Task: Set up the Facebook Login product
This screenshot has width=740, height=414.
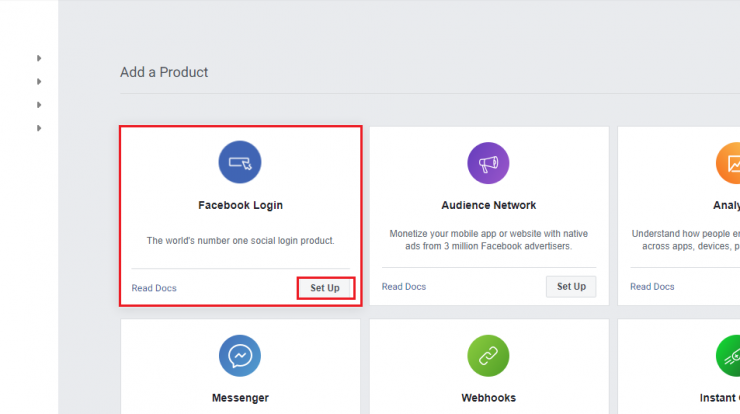Action: 325,288
